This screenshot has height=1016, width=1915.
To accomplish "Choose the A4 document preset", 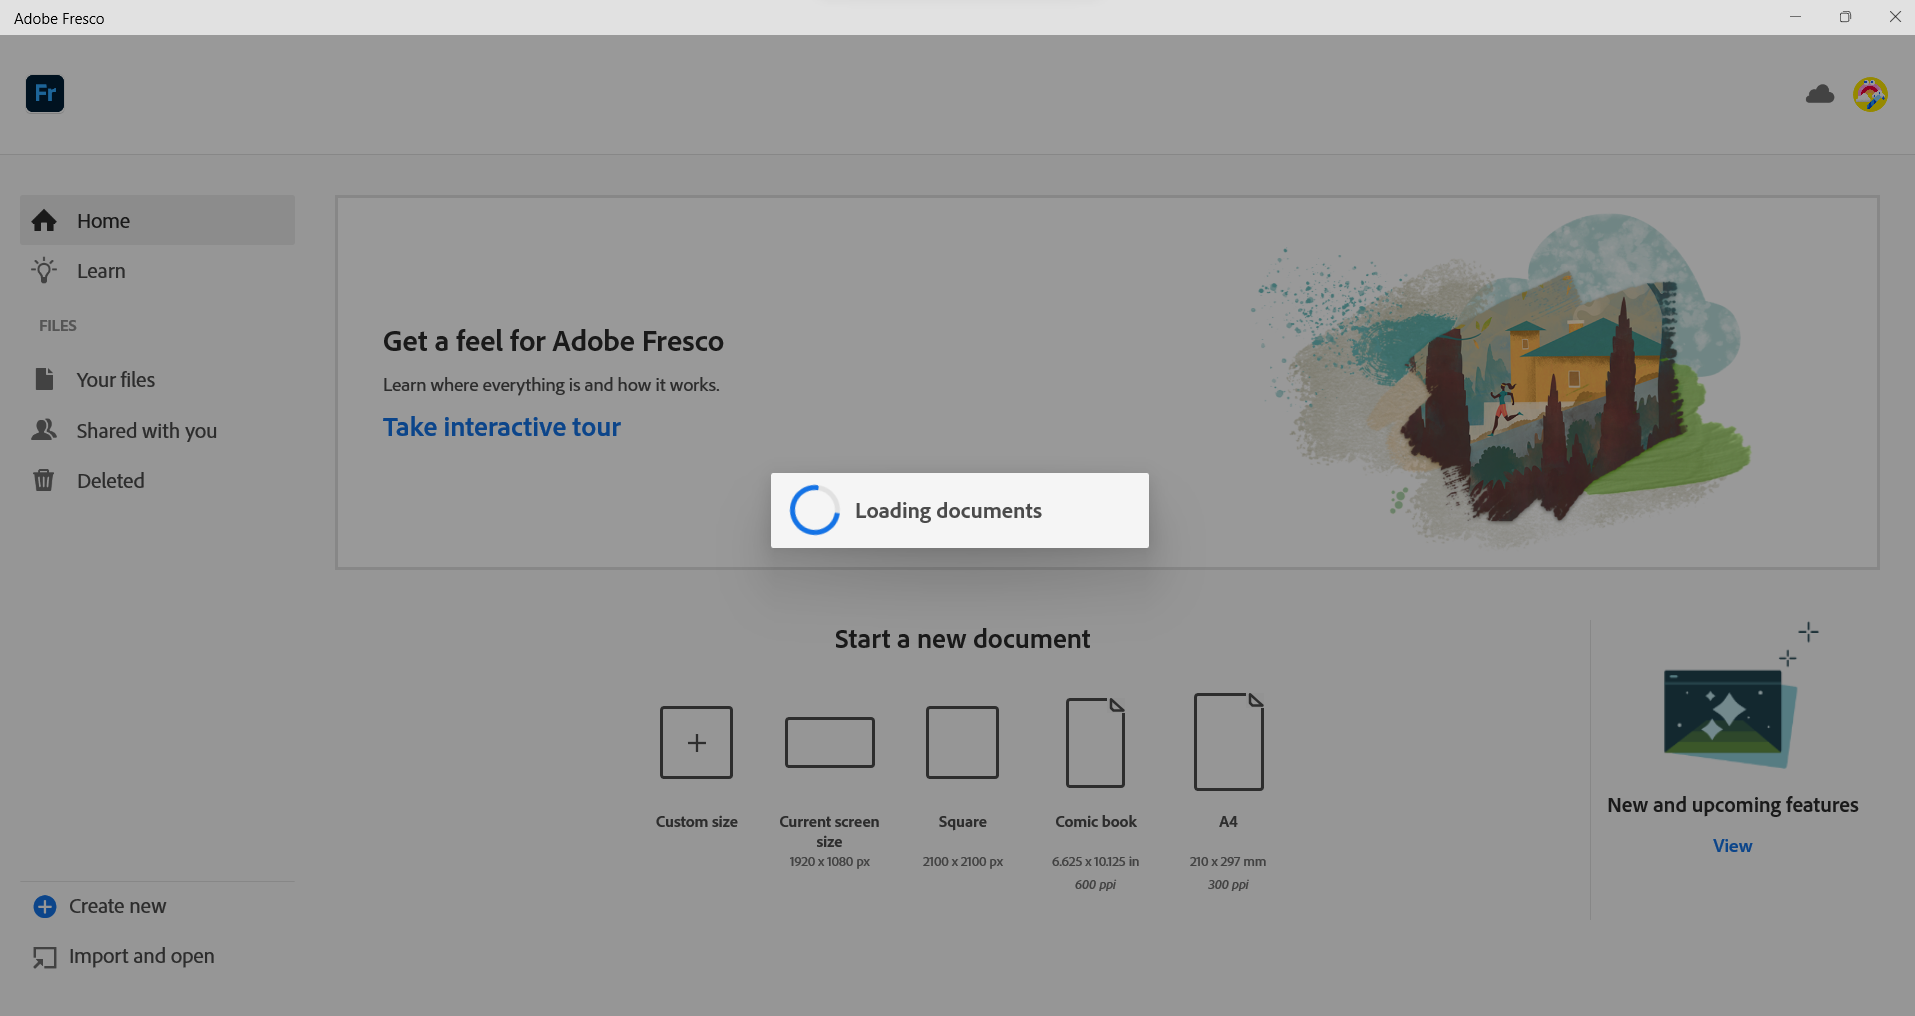I will coord(1227,742).
